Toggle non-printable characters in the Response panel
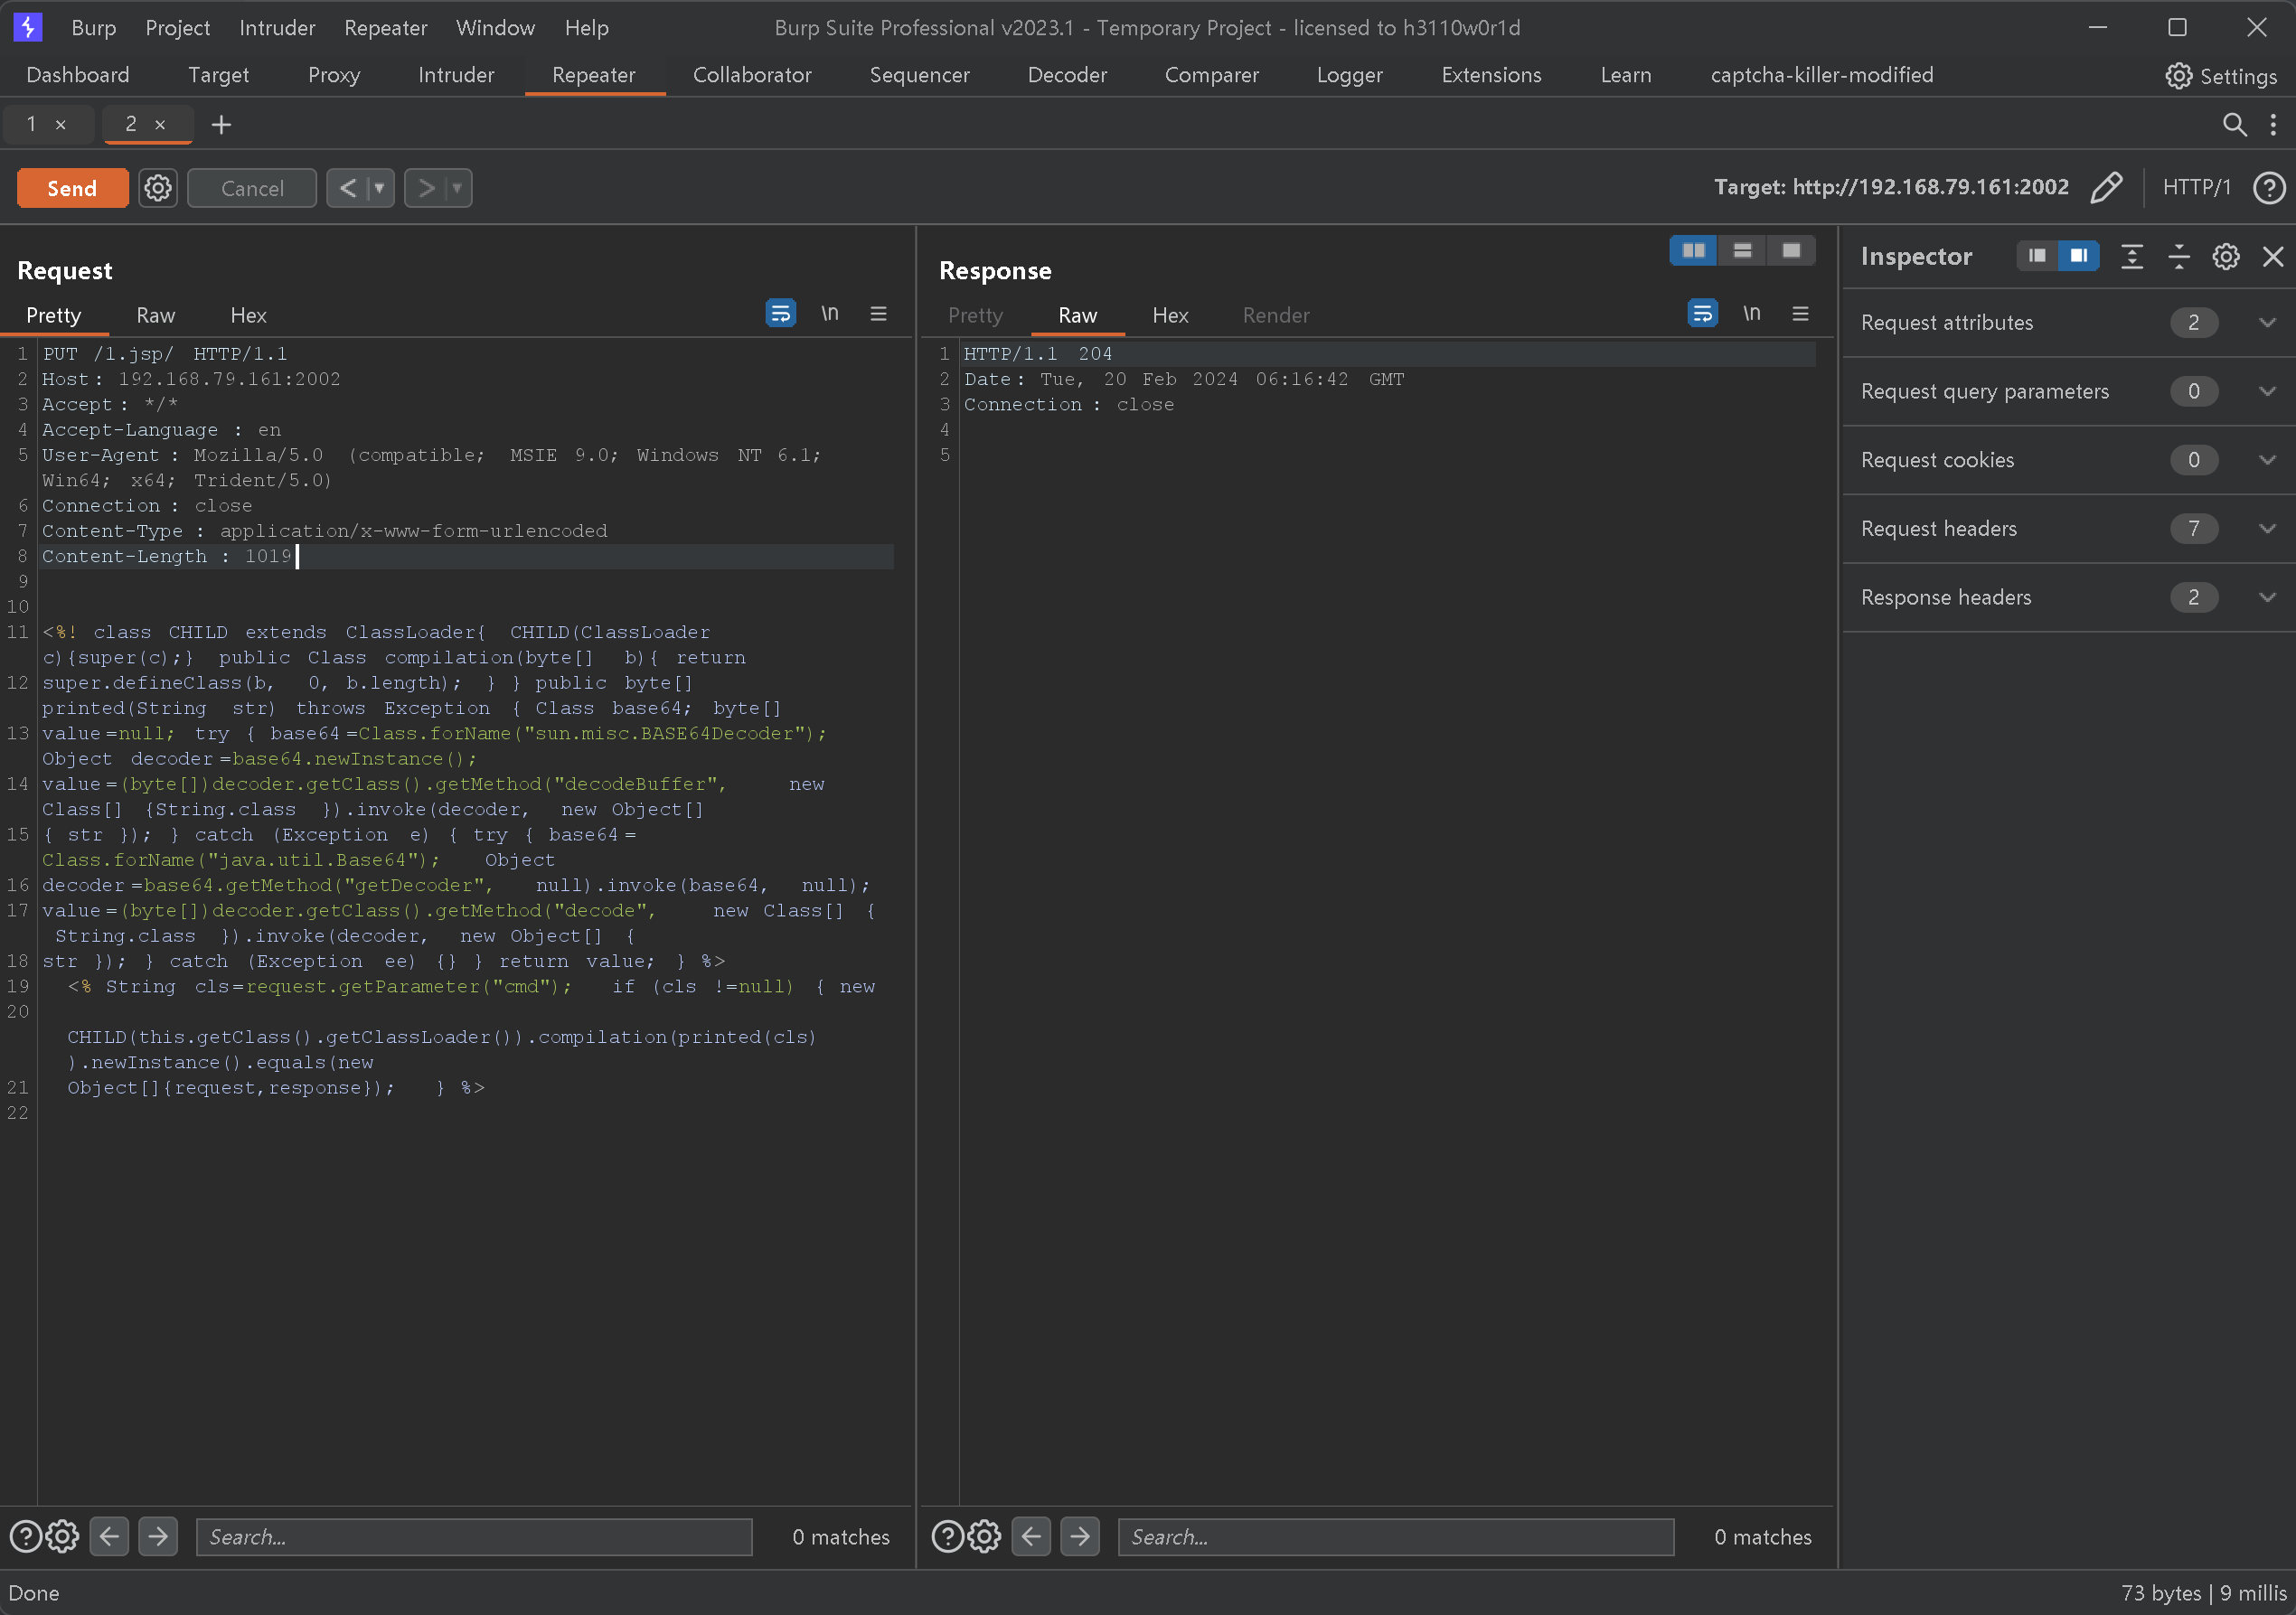The width and height of the screenshot is (2296, 1615). pos(1751,314)
